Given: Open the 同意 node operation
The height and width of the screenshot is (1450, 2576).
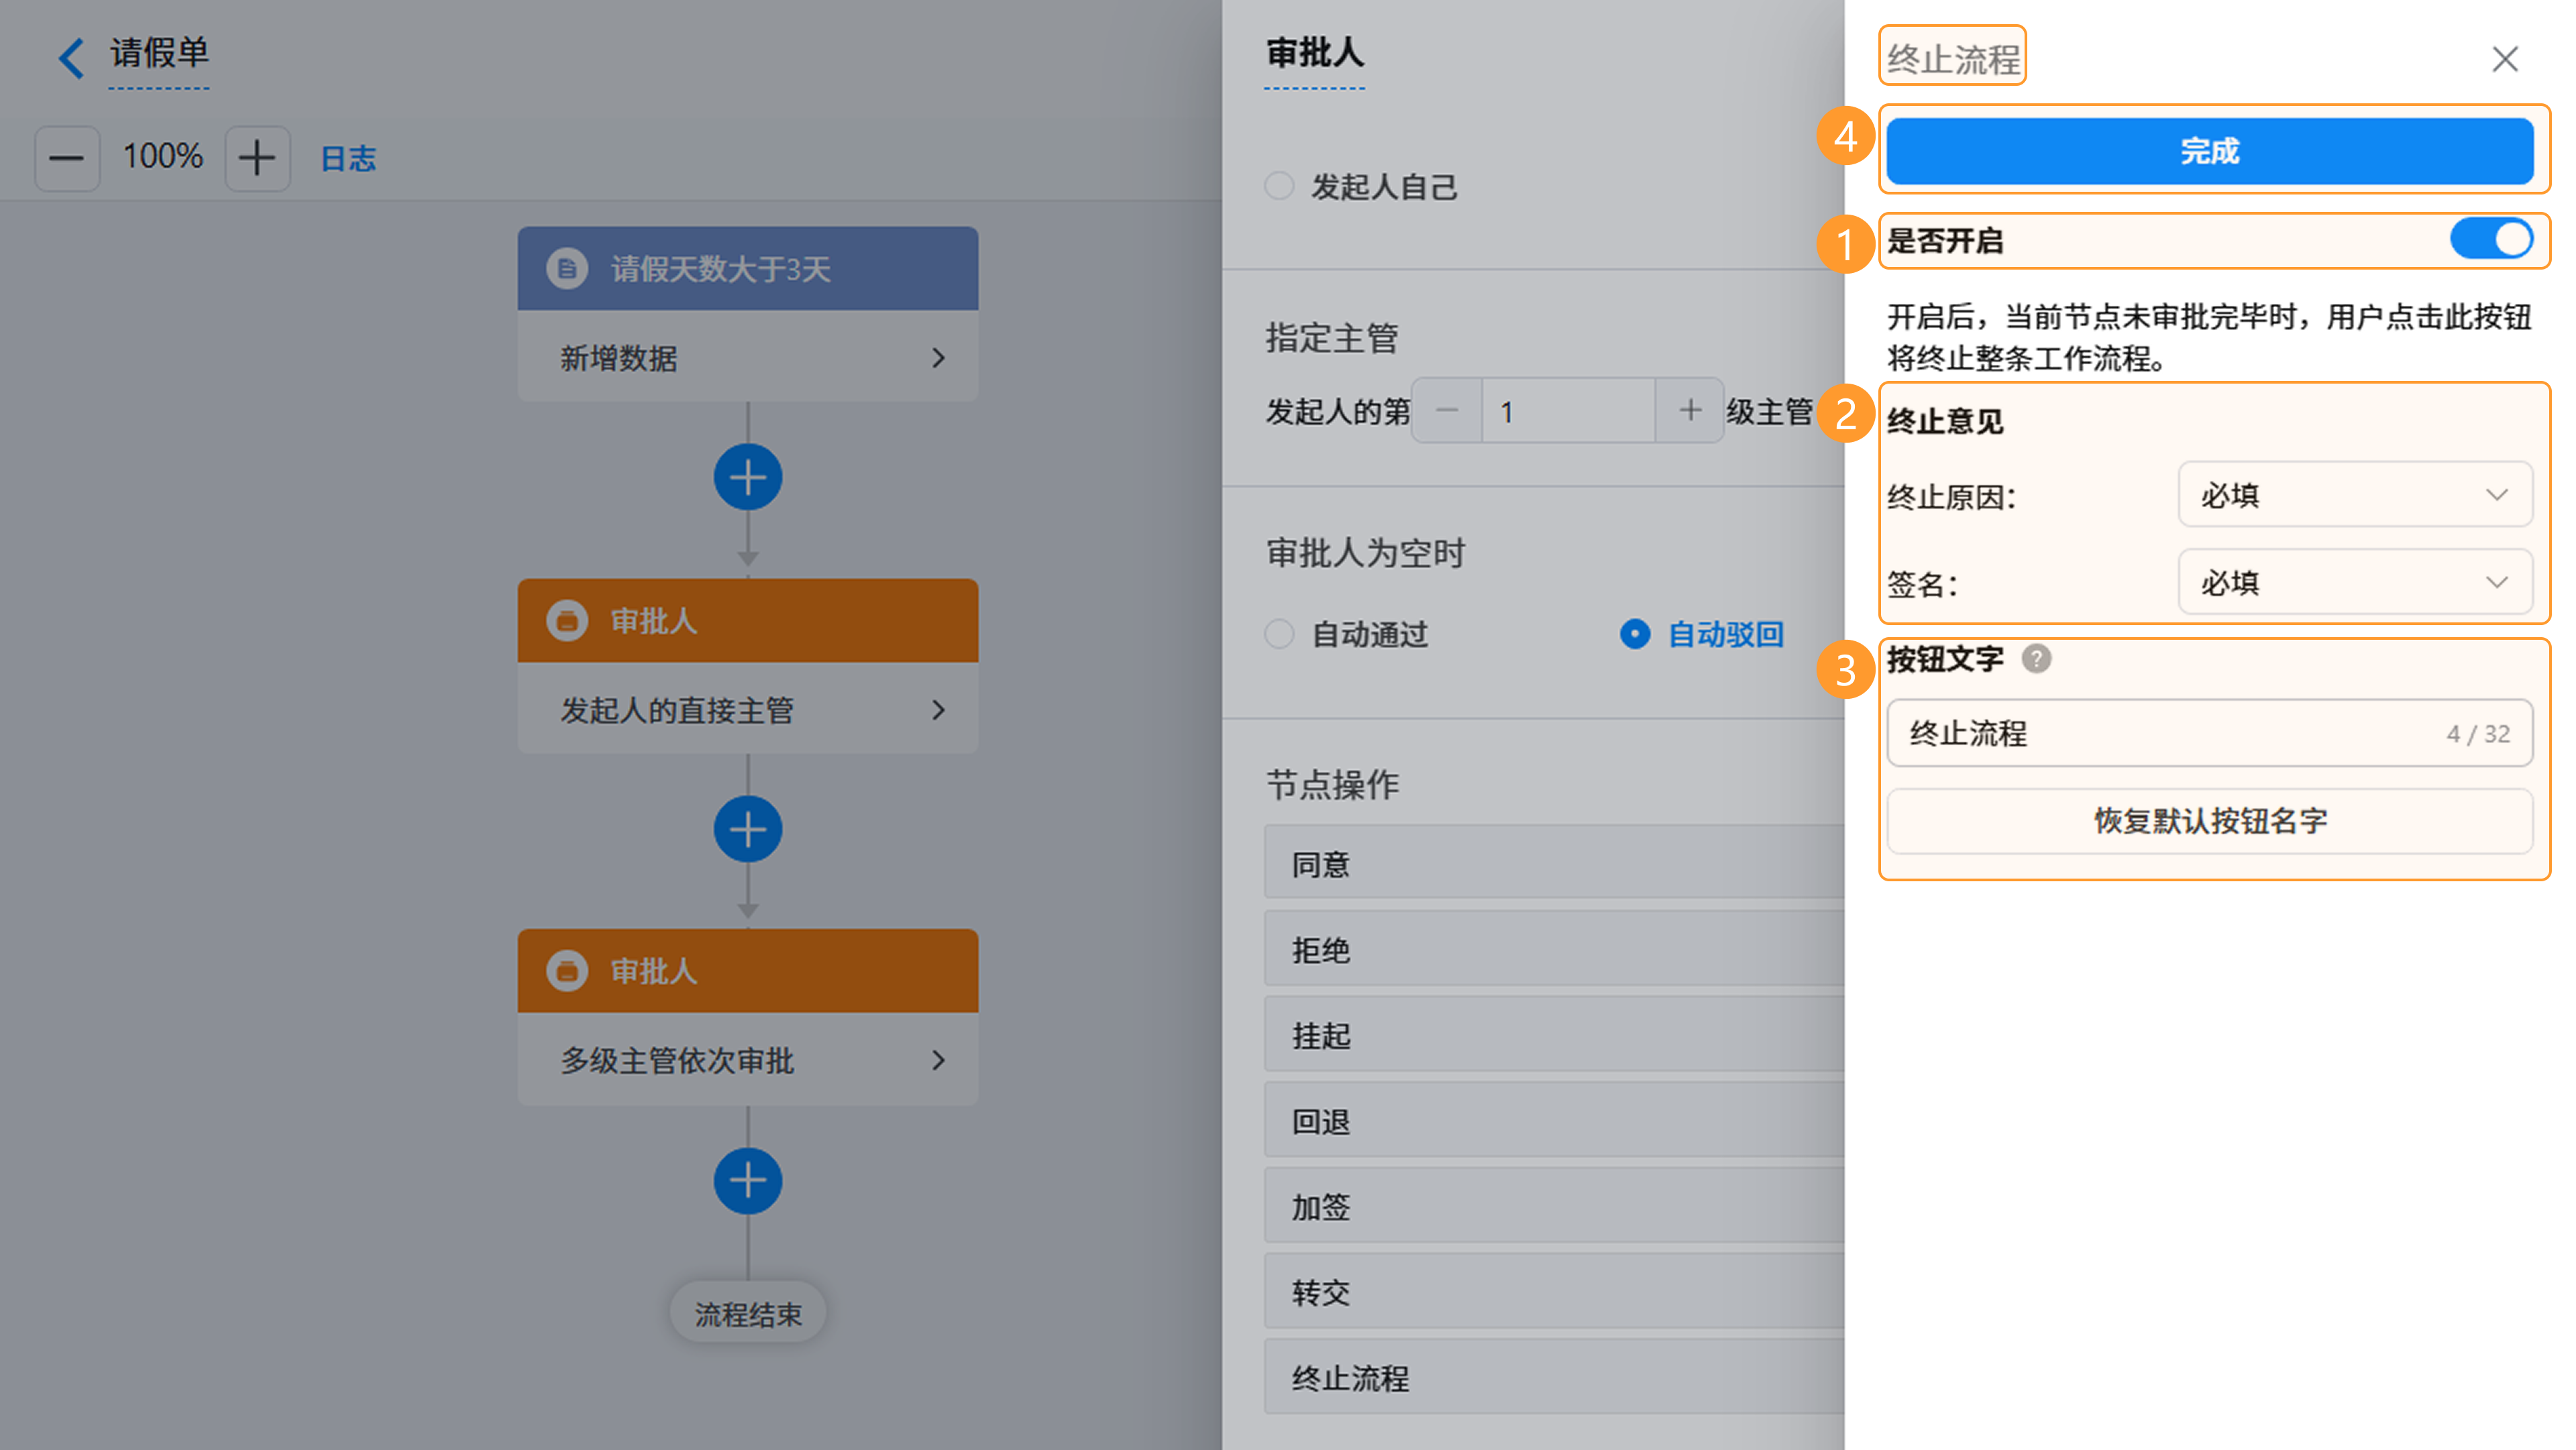Looking at the screenshot, I should [x=1554, y=863].
